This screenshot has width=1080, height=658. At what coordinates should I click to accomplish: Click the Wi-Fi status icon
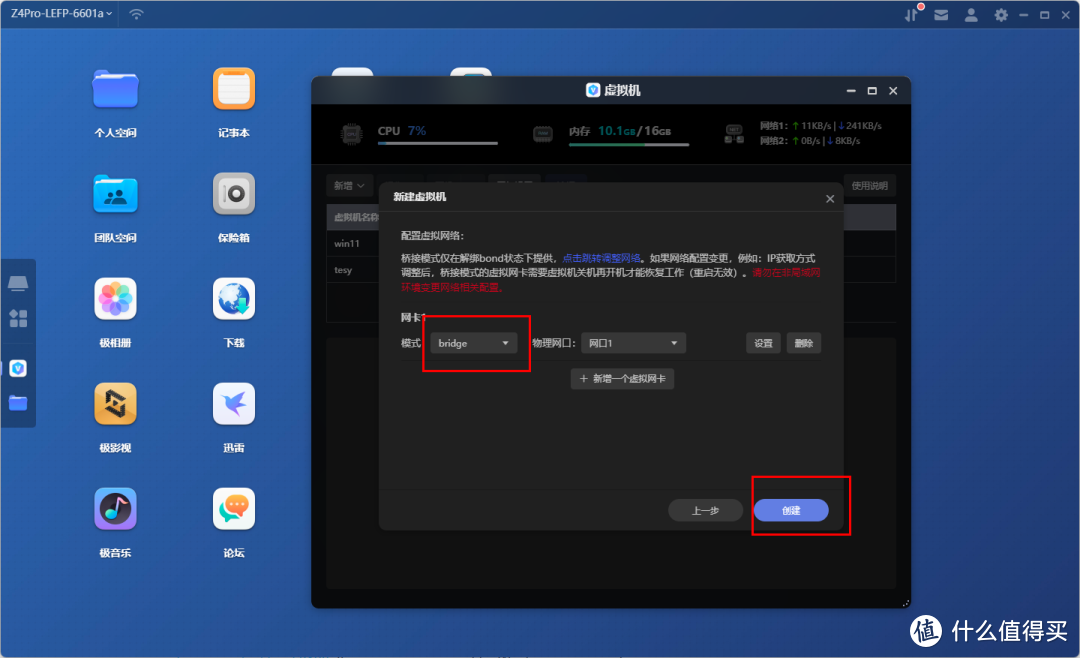(x=136, y=14)
